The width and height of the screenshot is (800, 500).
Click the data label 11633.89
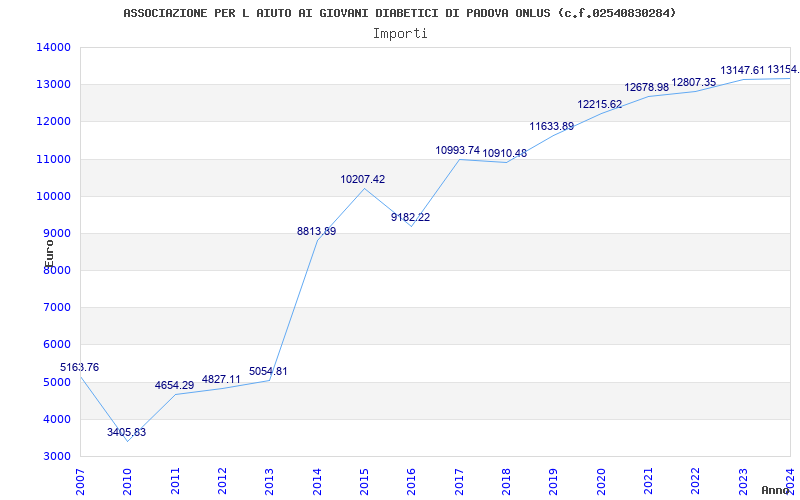(552, 126)
